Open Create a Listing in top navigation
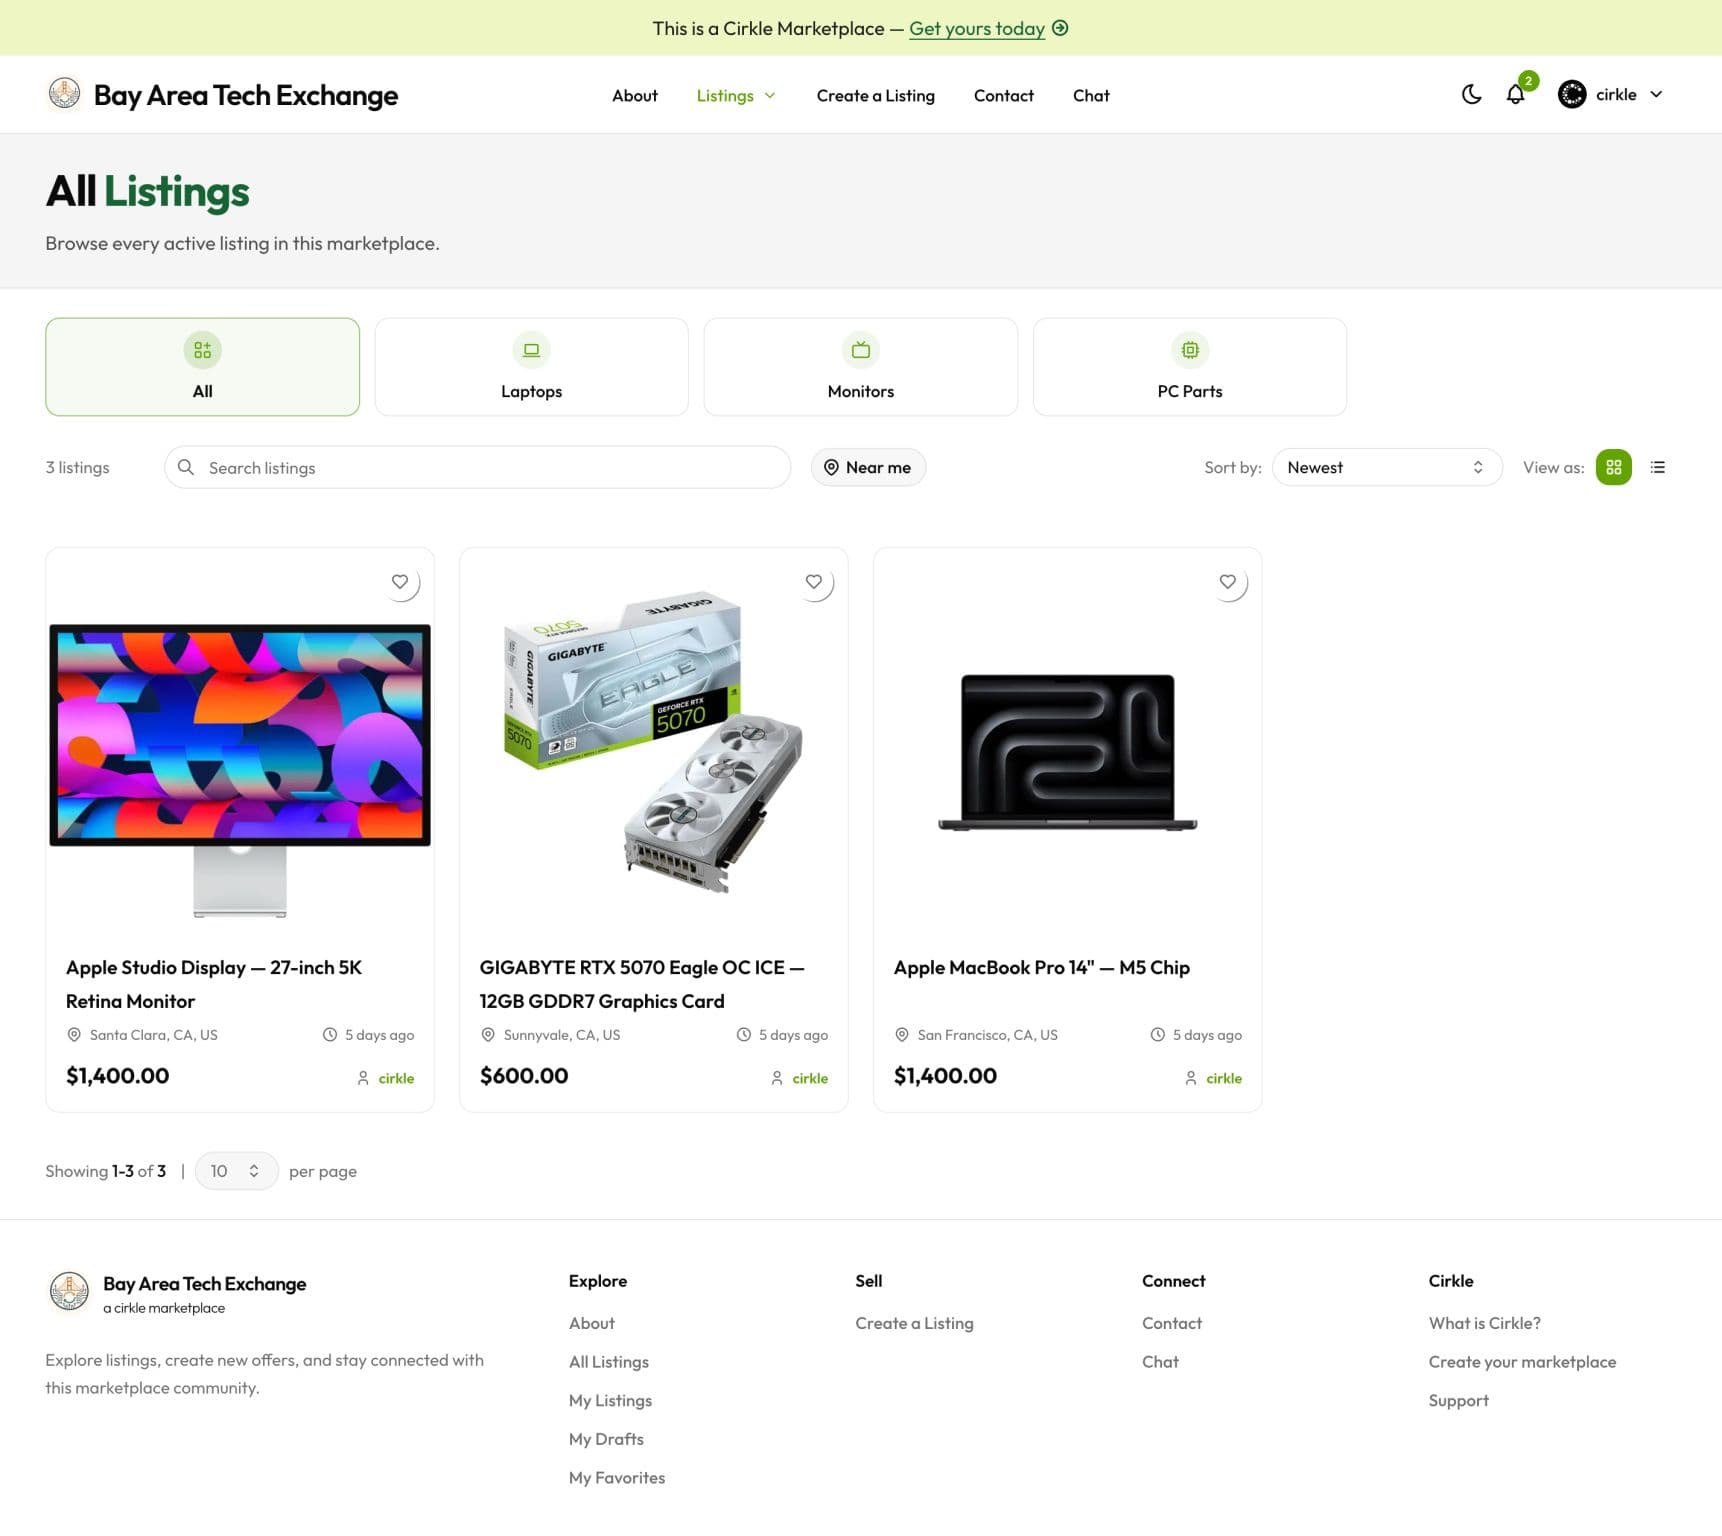 coord(875,95)
